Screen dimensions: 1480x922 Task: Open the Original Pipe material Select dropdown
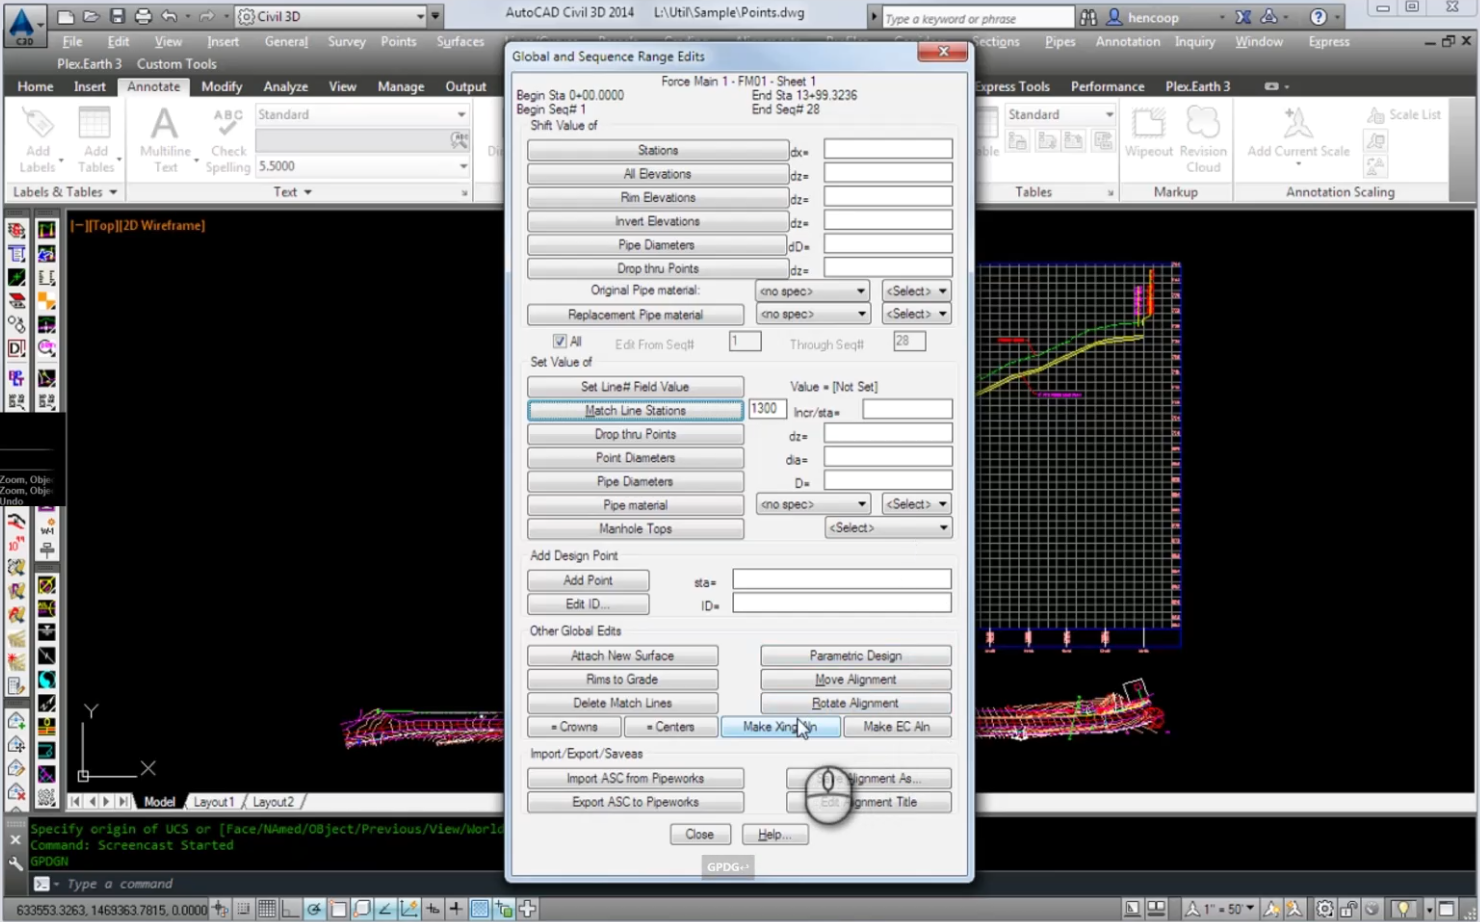tap(916, 291)
